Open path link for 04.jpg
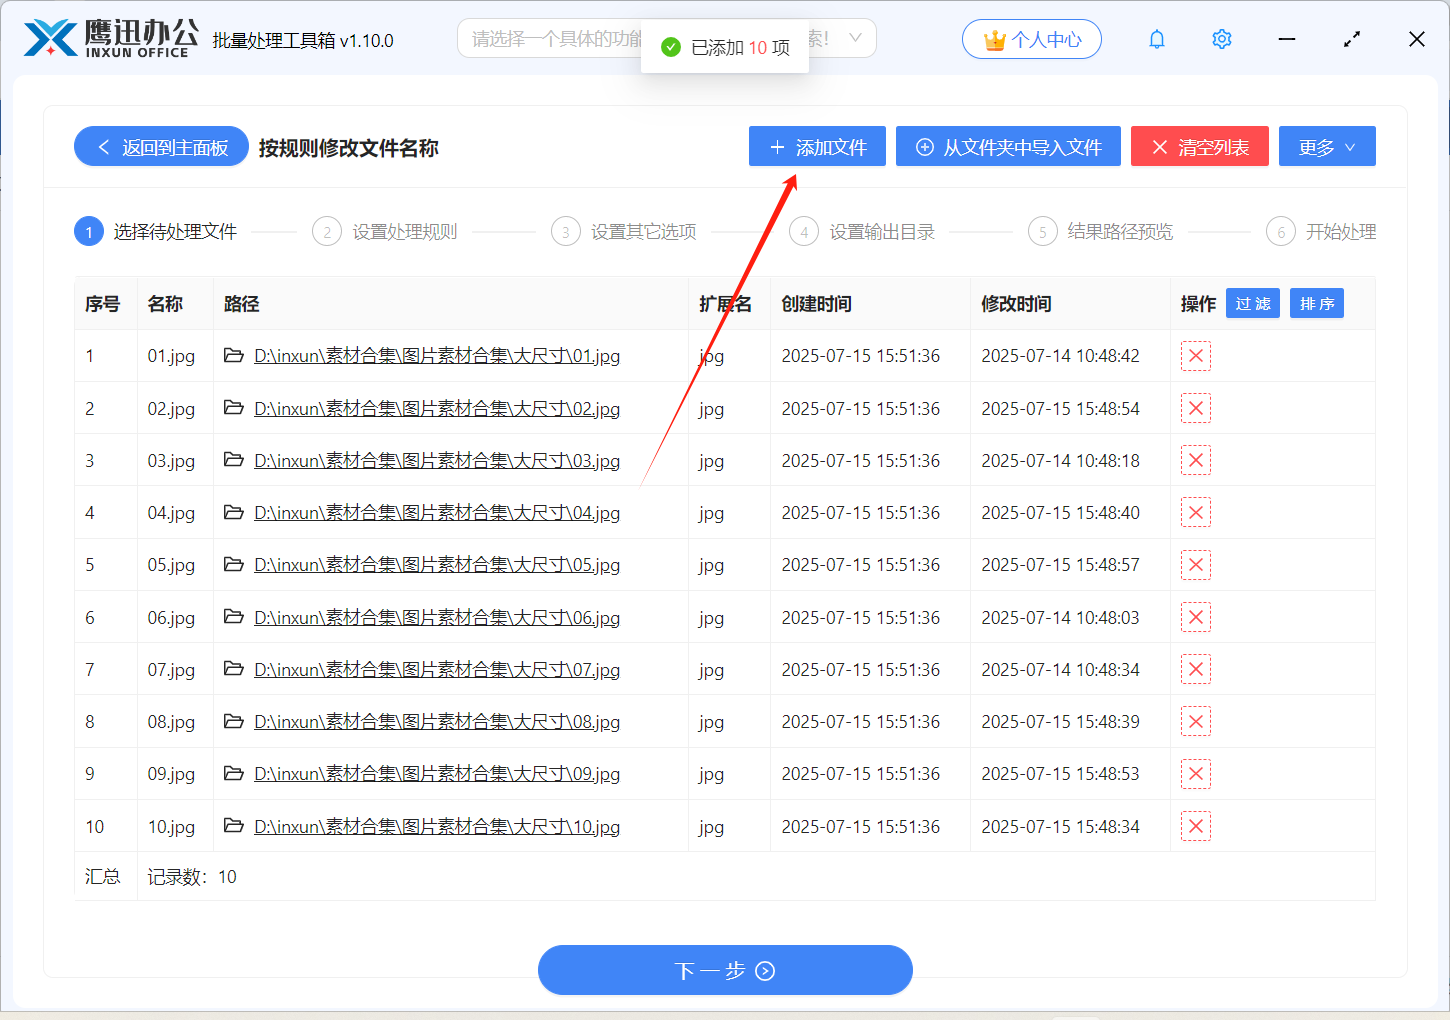1450x1020 pixels. [x=437, y=512]
